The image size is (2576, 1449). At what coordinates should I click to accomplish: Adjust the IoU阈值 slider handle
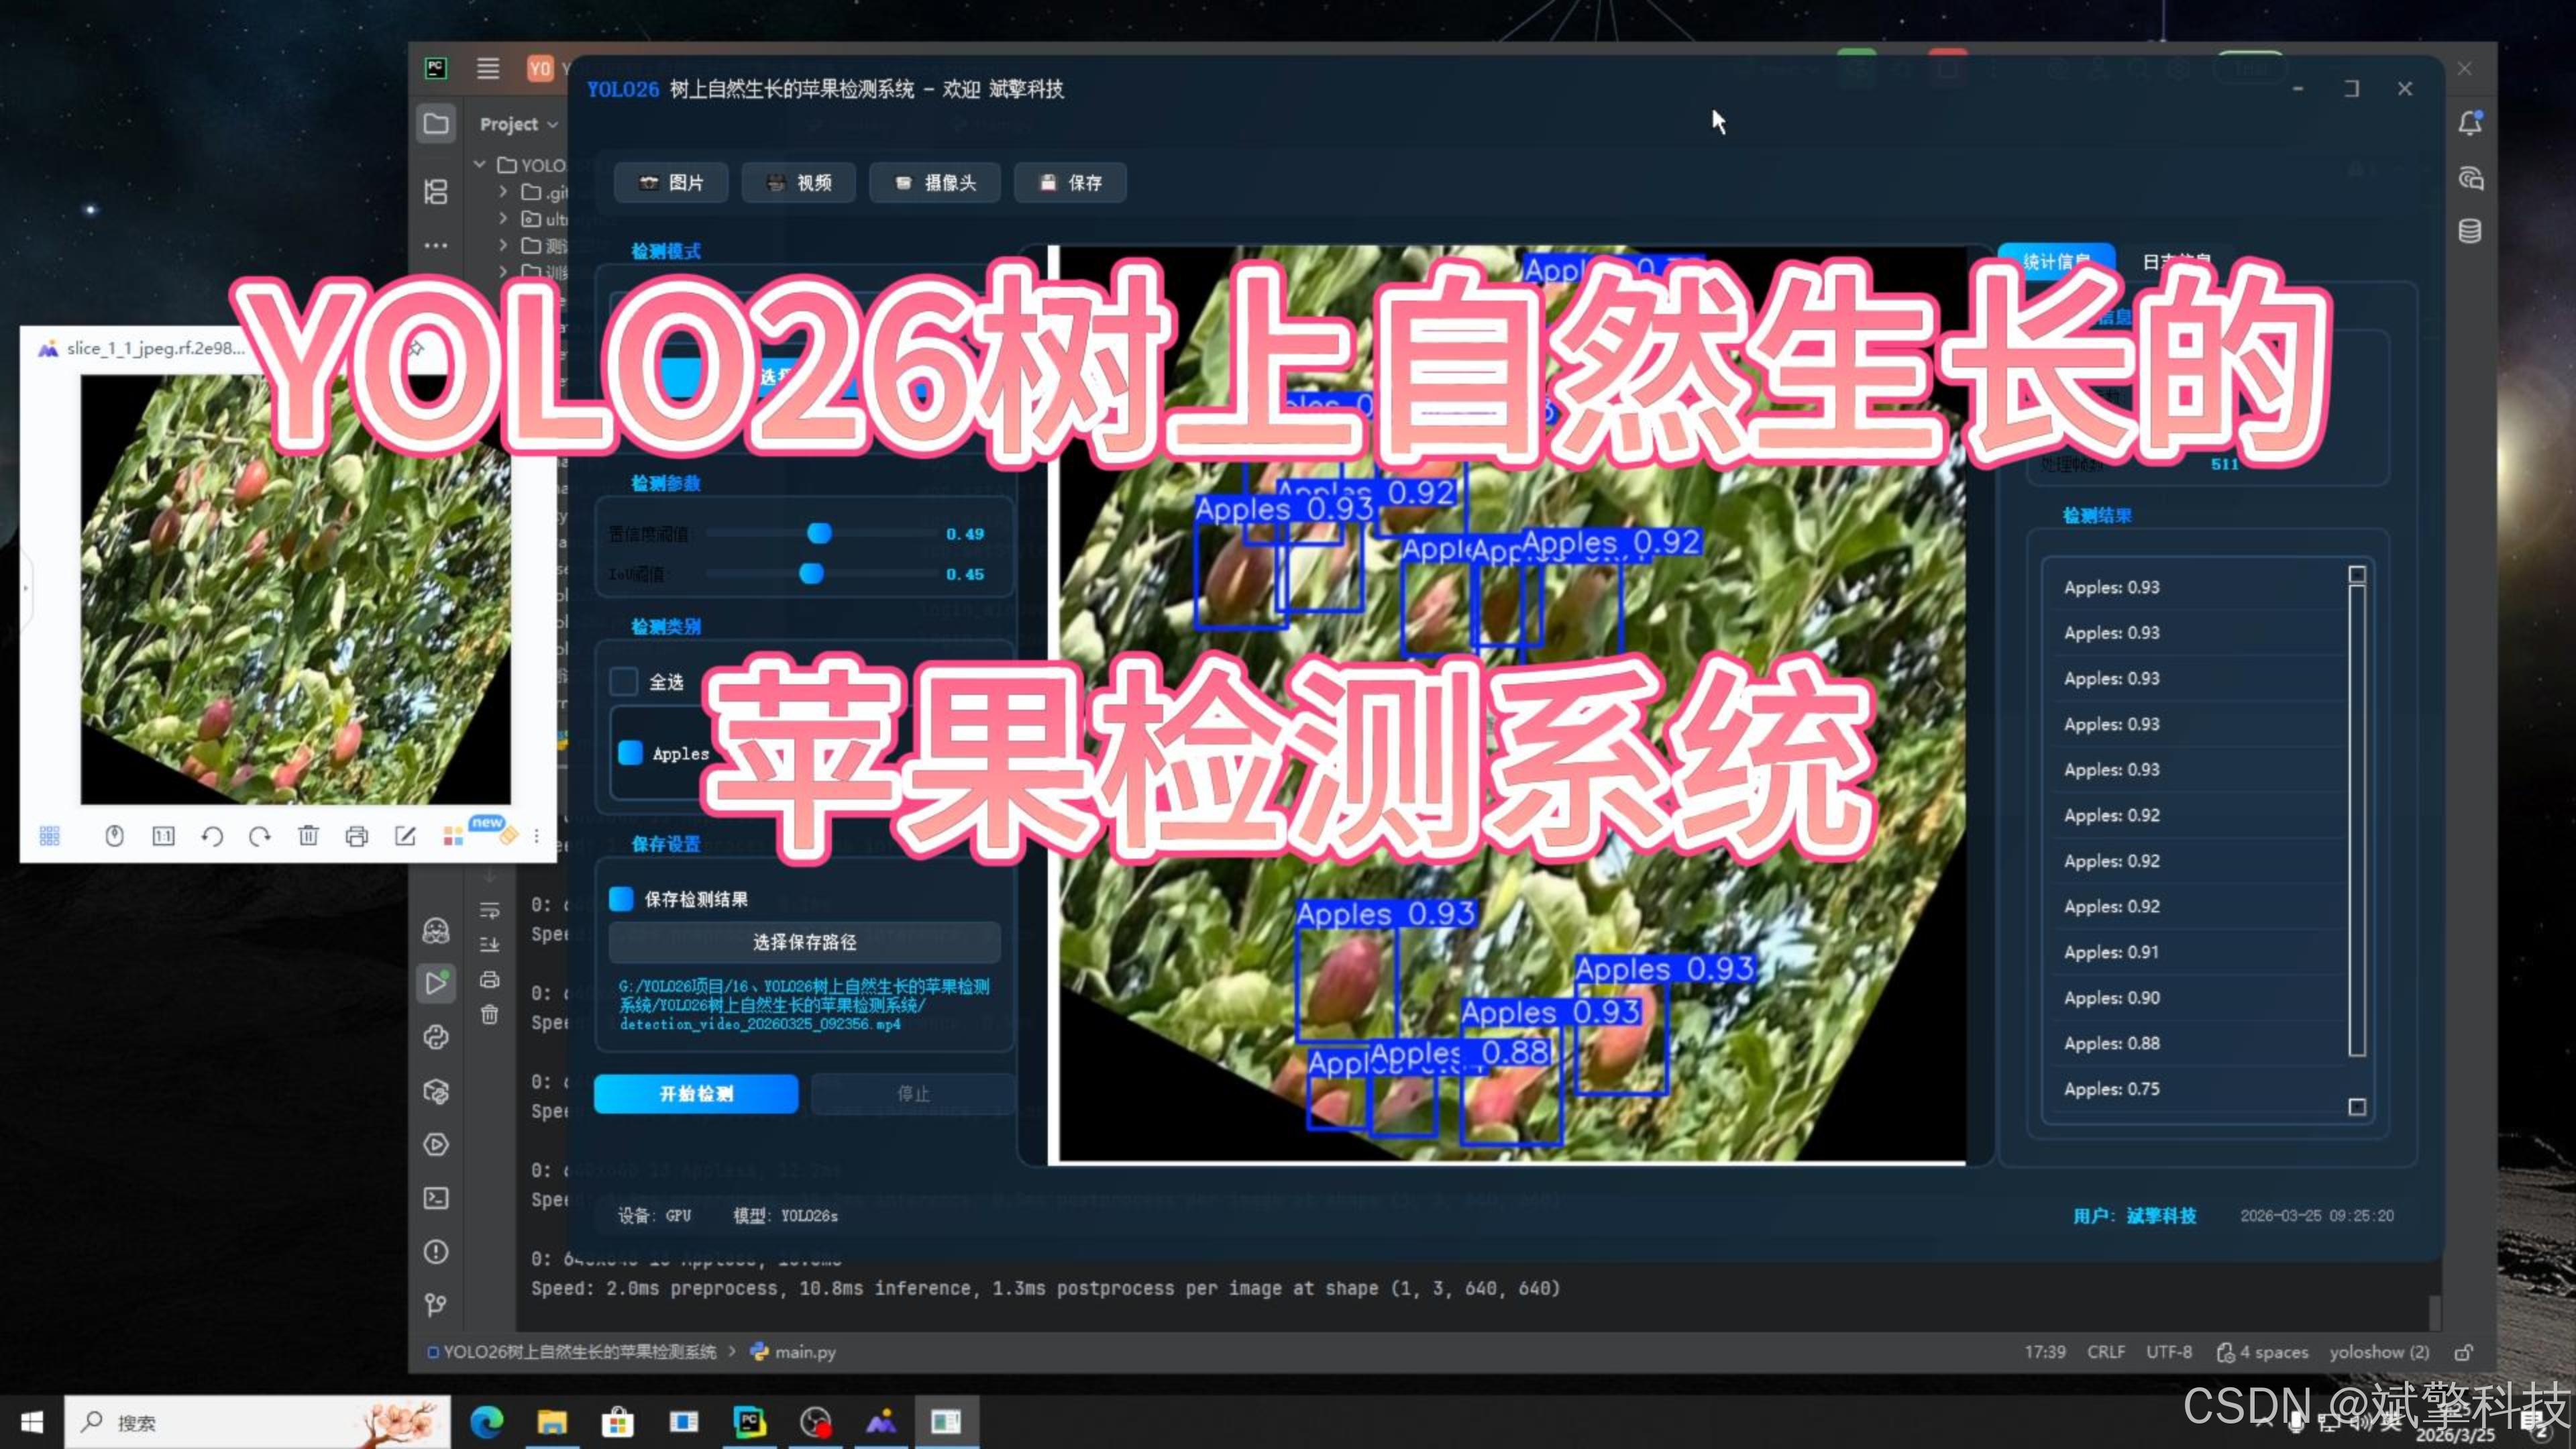pyautogui.click(x=811, y=573)
